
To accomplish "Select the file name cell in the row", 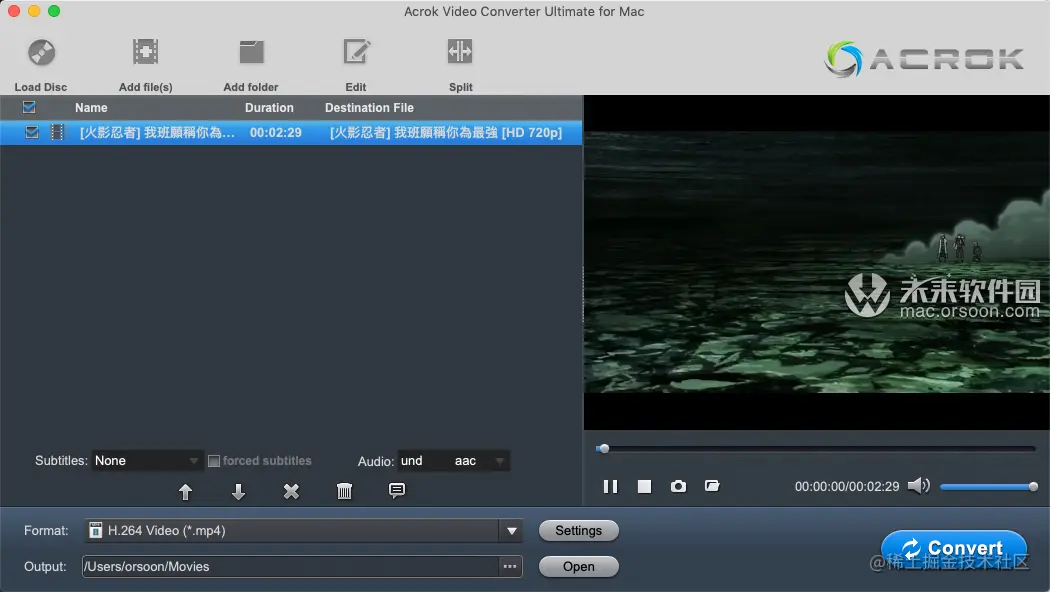I will [157, 133].
